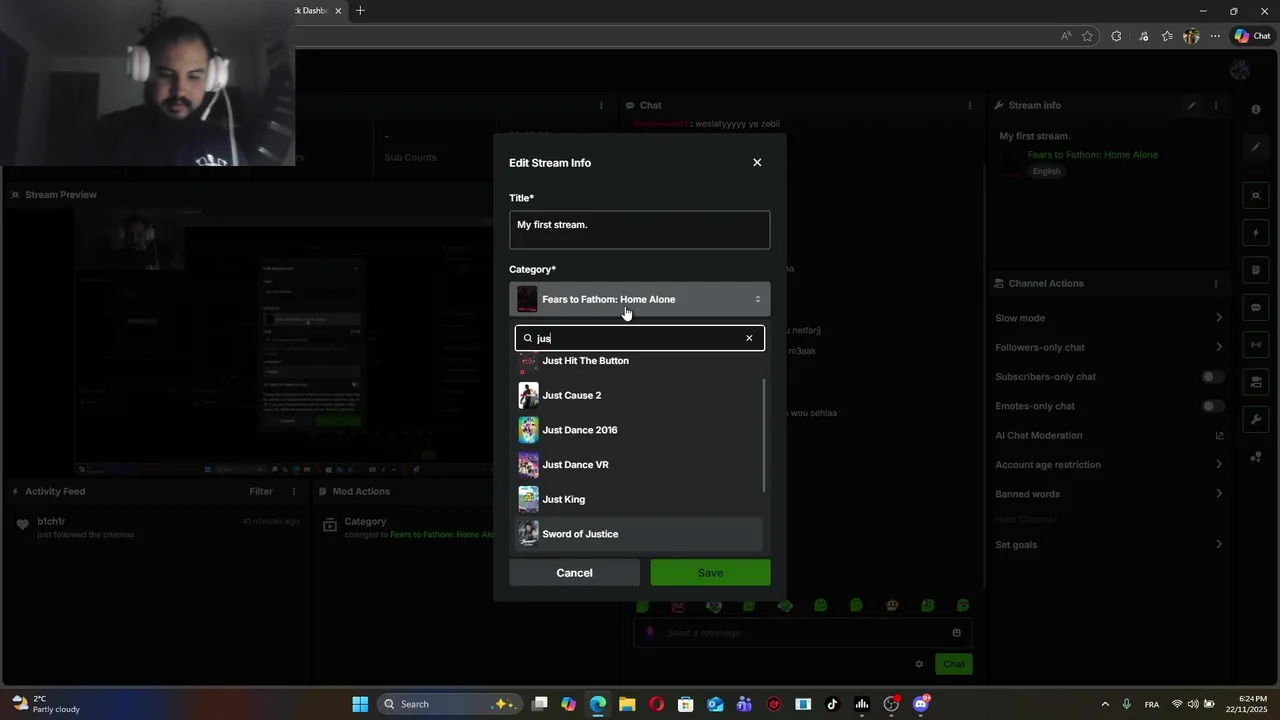Expand Account age restriction settings
Screen dimensions: 1280x720
click(1109, 465)
